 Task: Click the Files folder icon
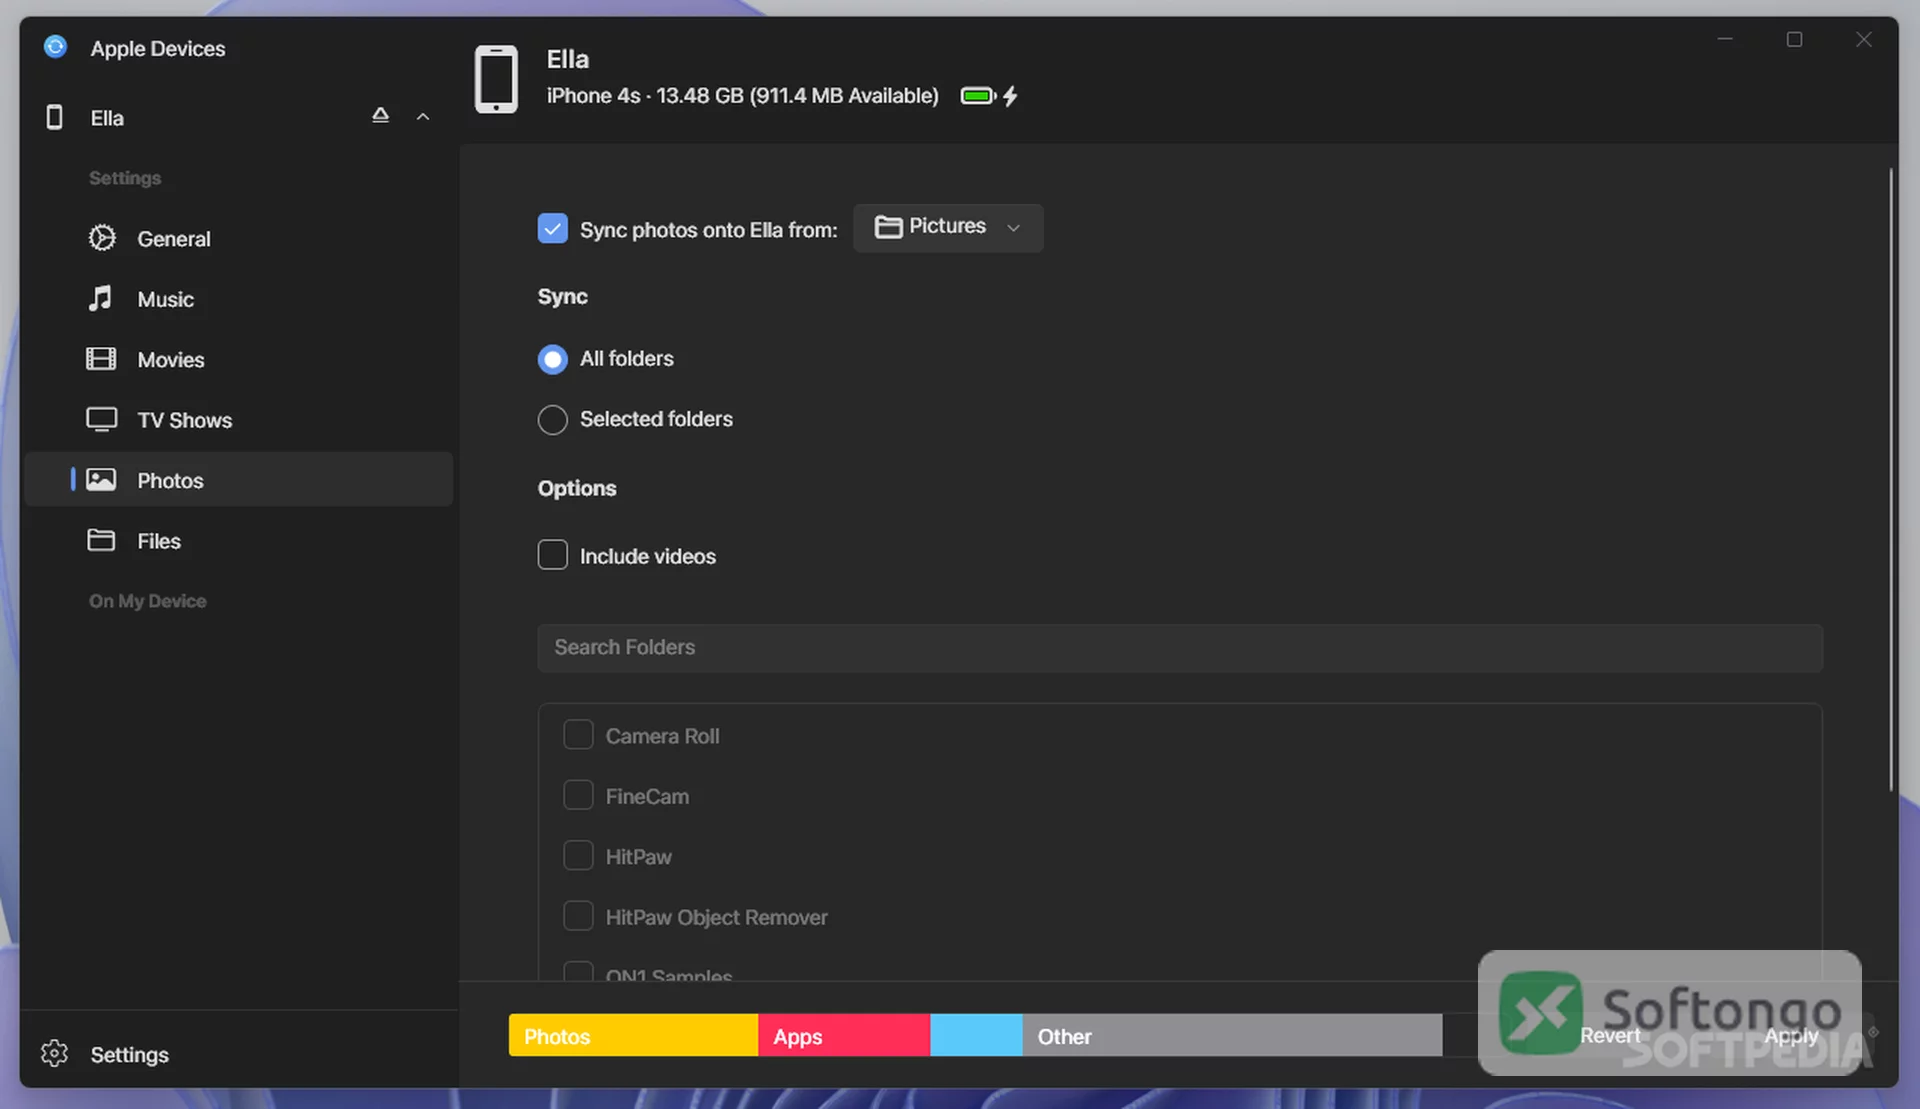(101, 540)
